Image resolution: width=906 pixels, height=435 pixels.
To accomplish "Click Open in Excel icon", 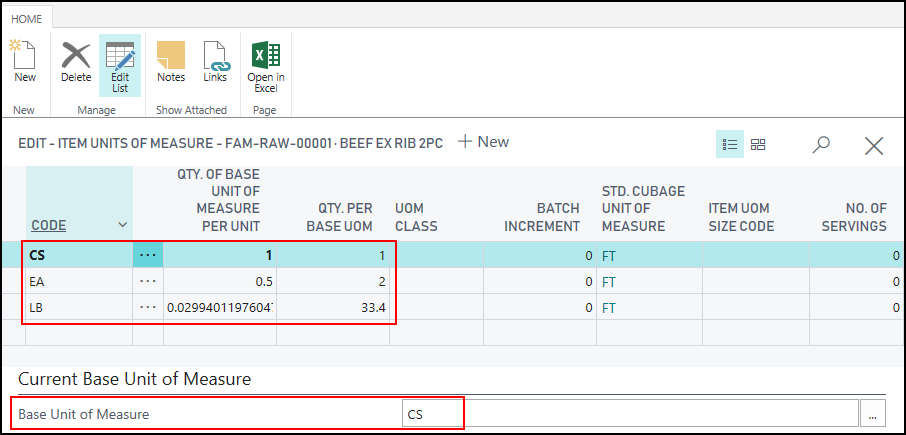I will pyautogui.click(x=265, y=64).
